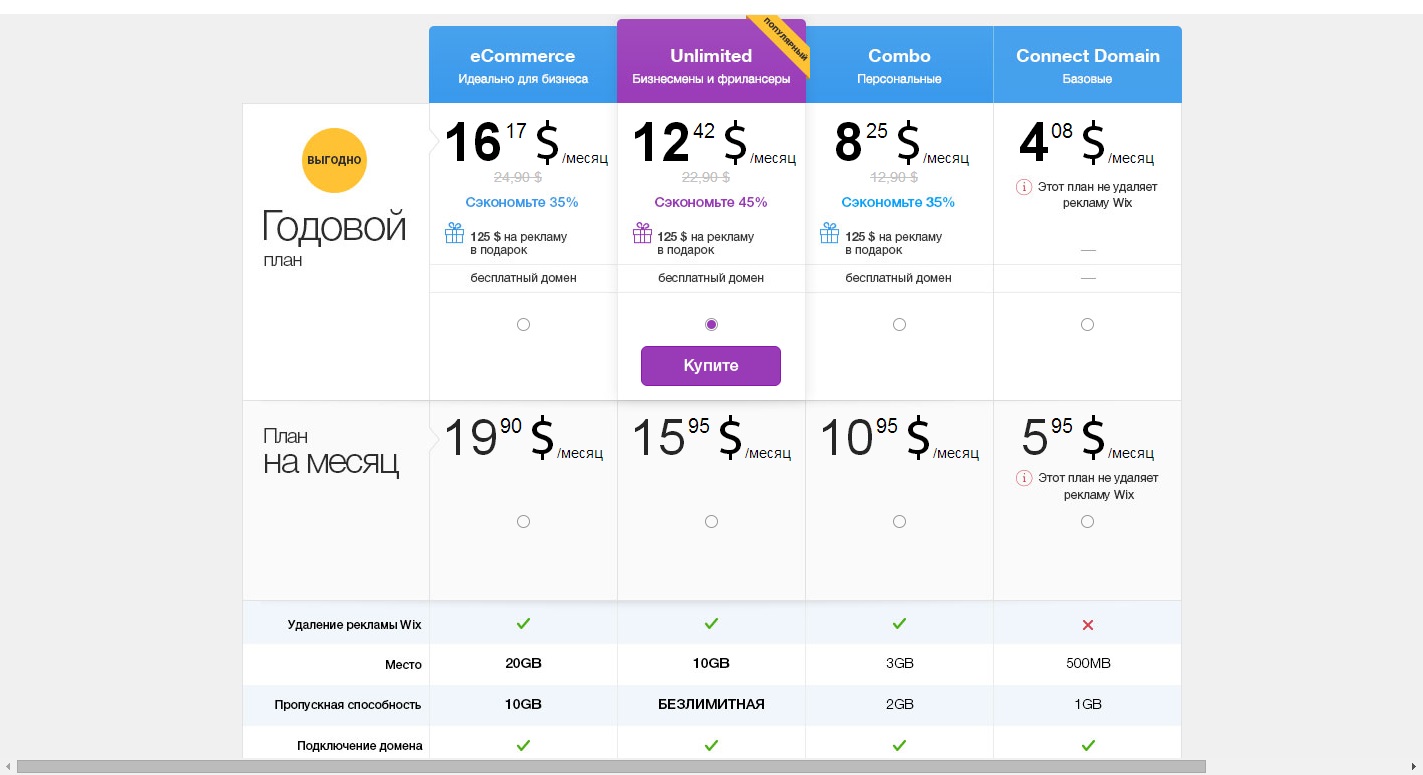The height and width of the screenshot is (775, 1423).
Task: Click the 12.42 $ yearly Unlimited price
Action: click(714, 143)
